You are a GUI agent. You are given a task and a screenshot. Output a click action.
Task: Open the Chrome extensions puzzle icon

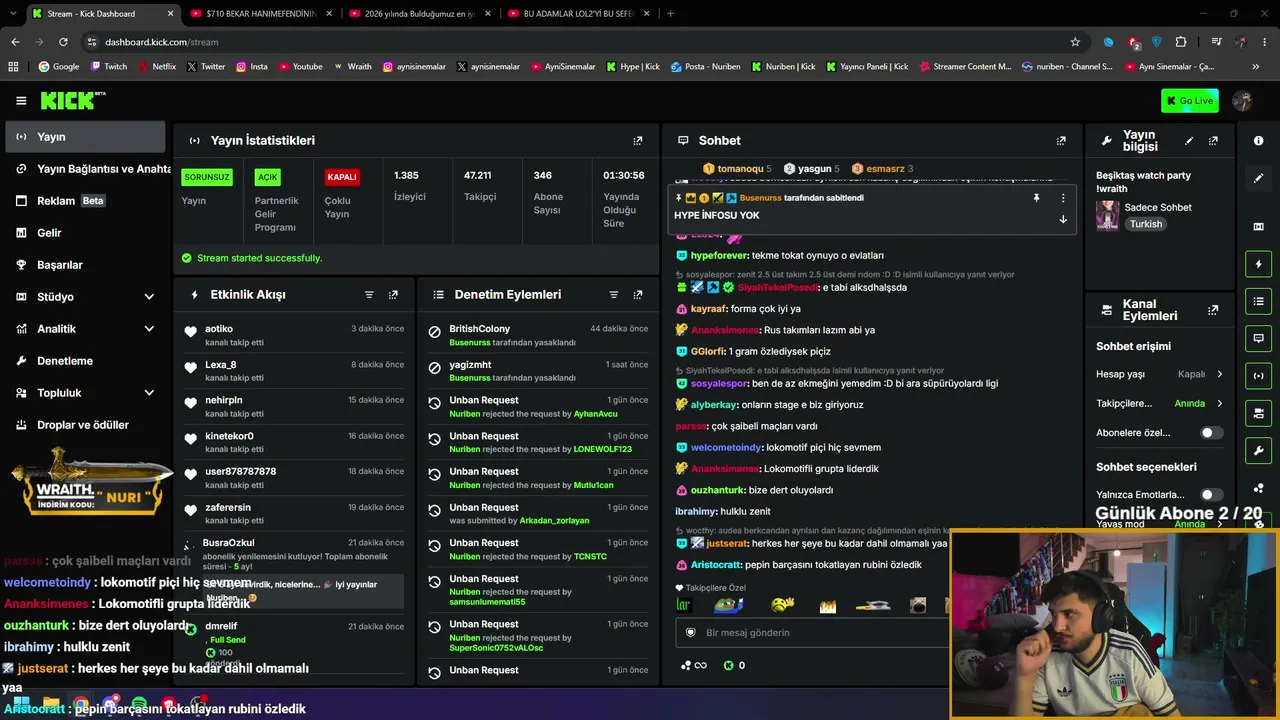[1181, 42]
